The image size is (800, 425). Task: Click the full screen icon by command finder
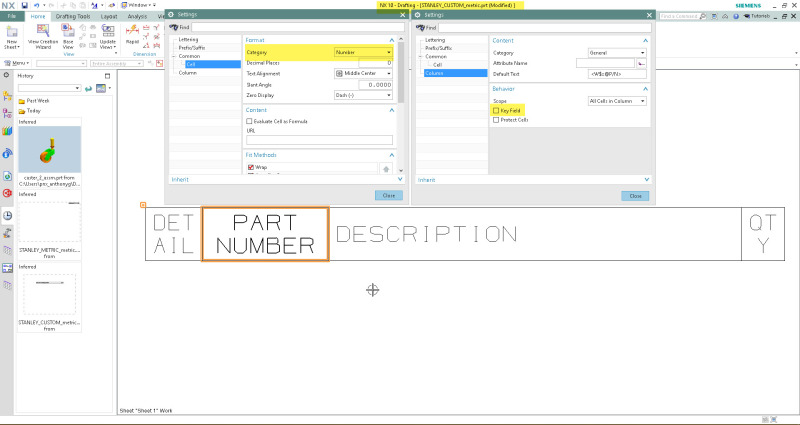click(x=714, y=17)
